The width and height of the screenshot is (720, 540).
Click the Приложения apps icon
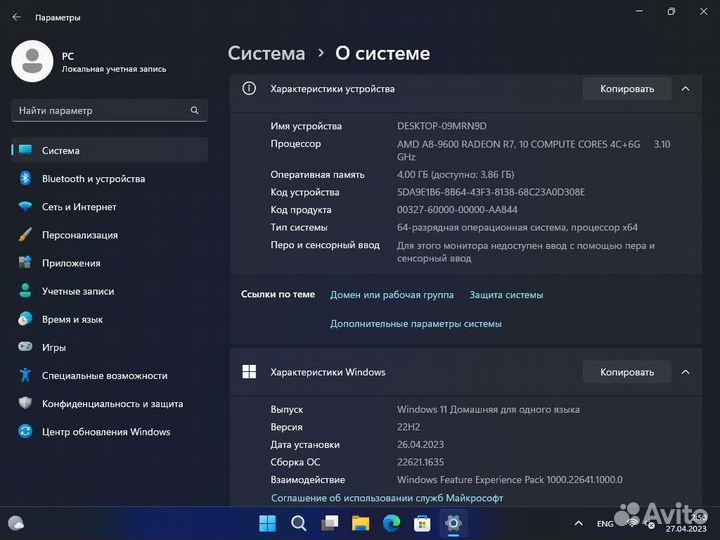coord(25,262)
